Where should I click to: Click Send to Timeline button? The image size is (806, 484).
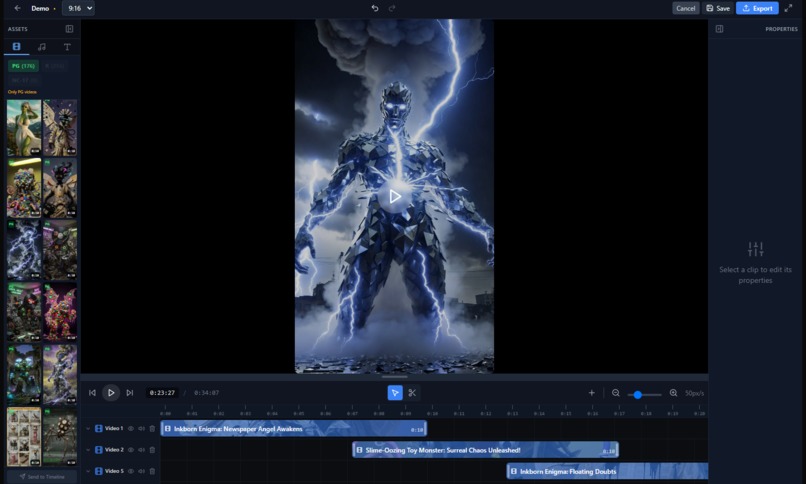pyautogui.click(x=42, y=476)
